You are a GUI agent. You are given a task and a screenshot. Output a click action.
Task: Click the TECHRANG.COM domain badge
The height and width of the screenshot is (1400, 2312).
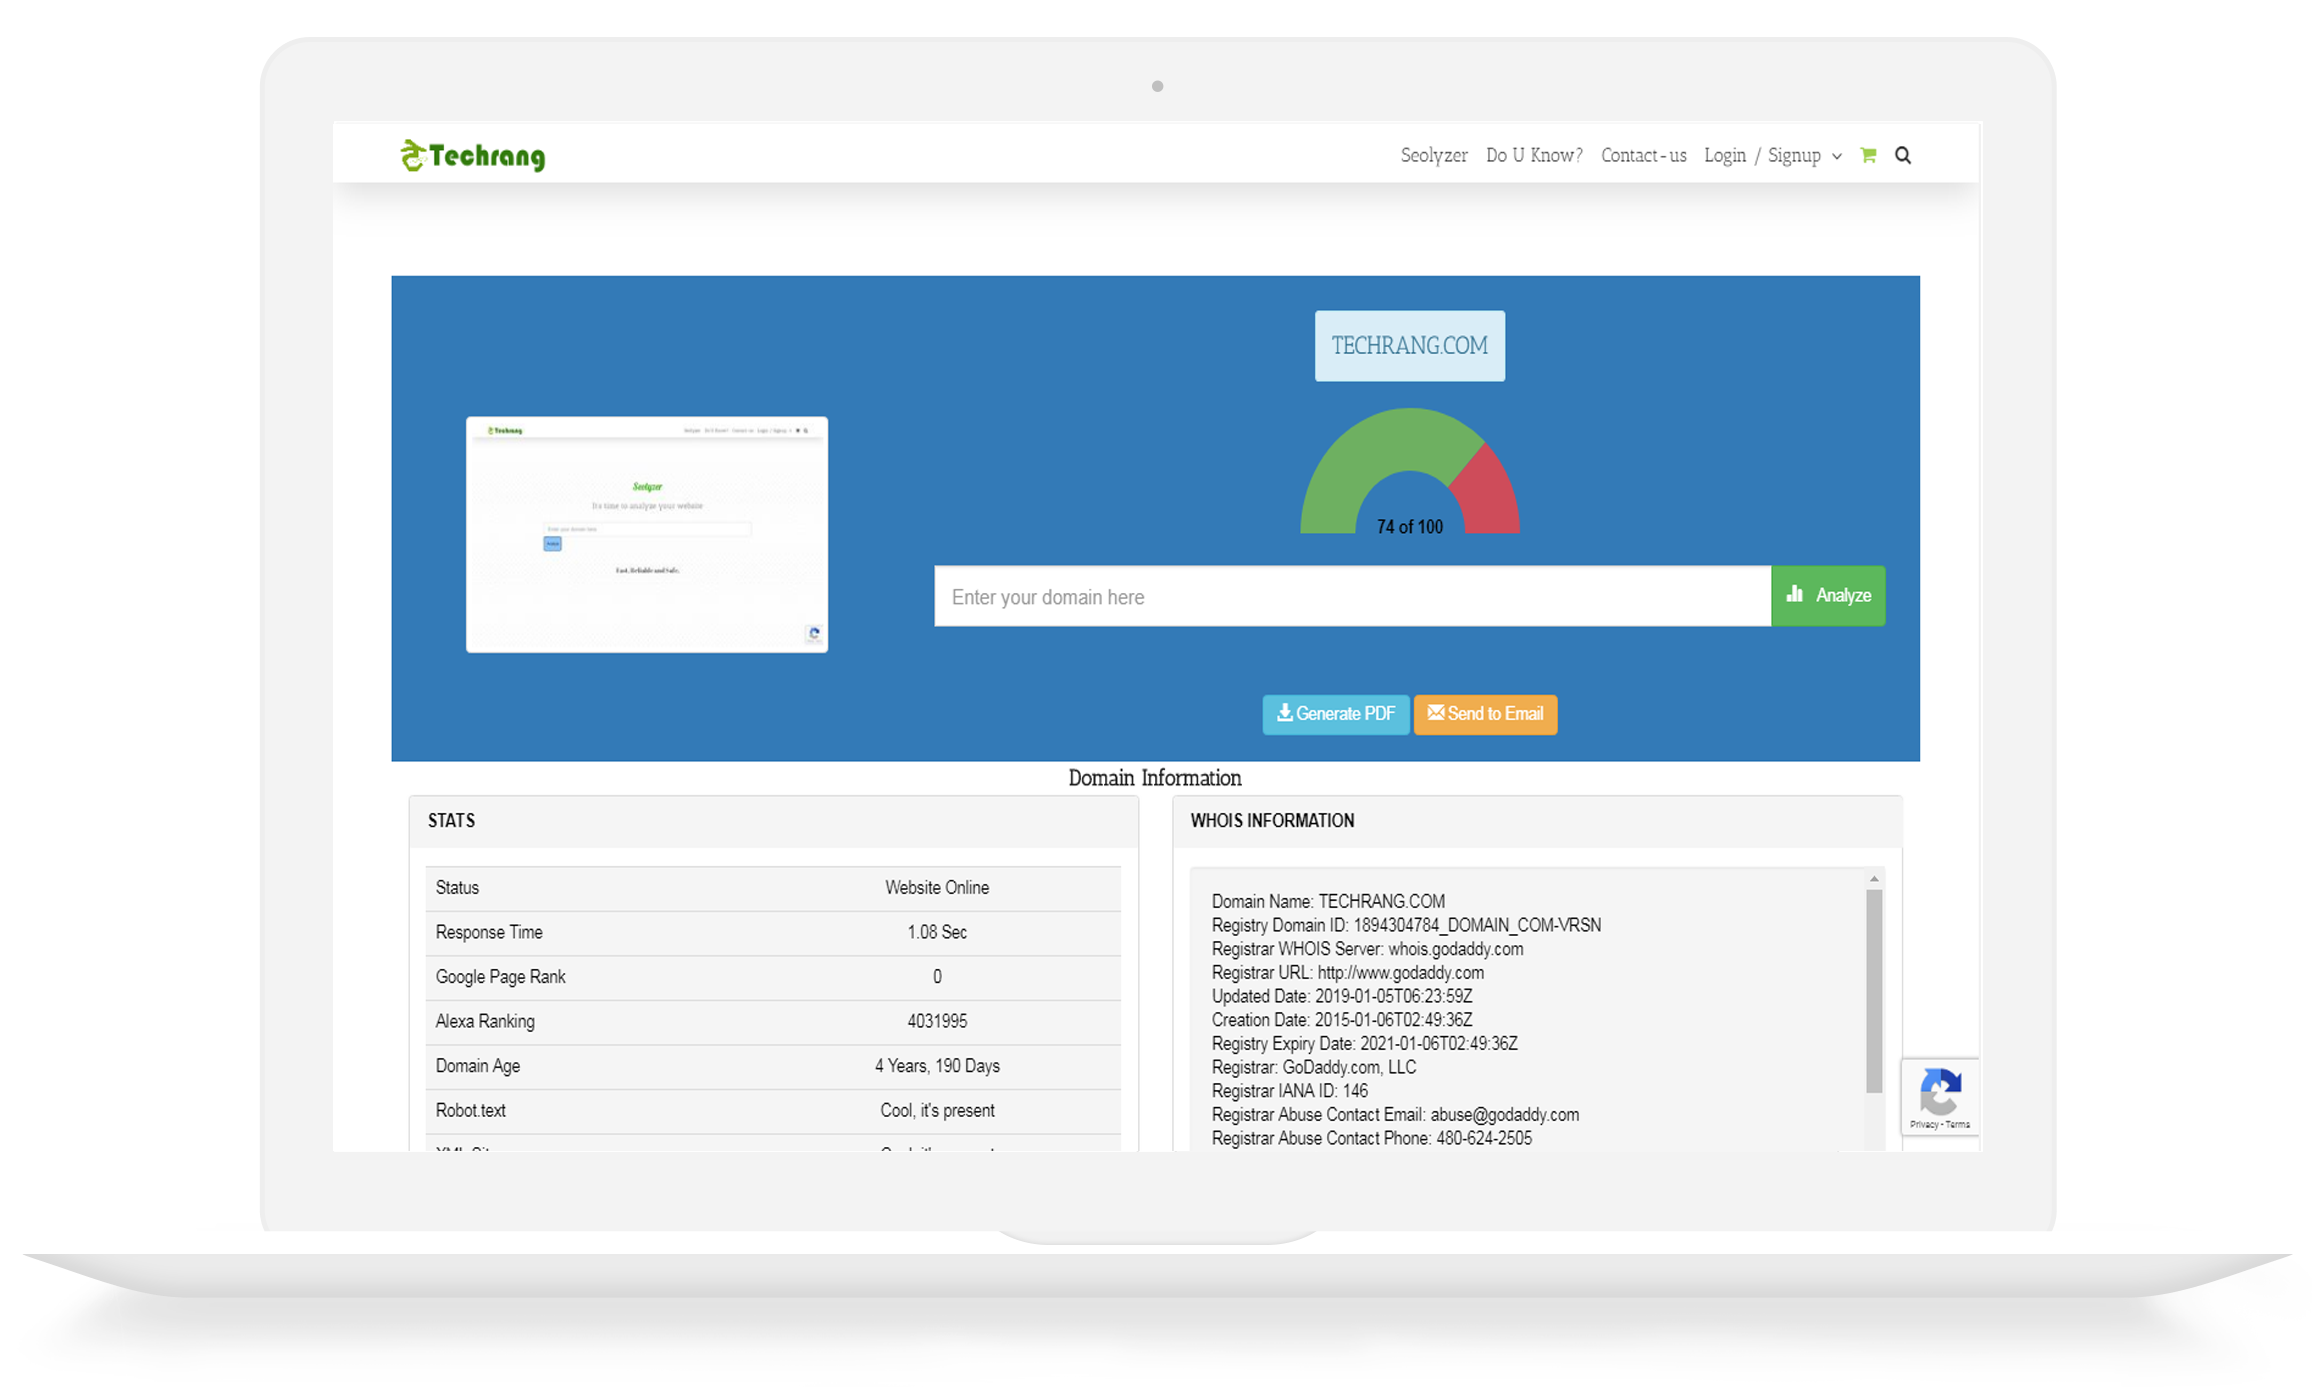pos(1409,346)
